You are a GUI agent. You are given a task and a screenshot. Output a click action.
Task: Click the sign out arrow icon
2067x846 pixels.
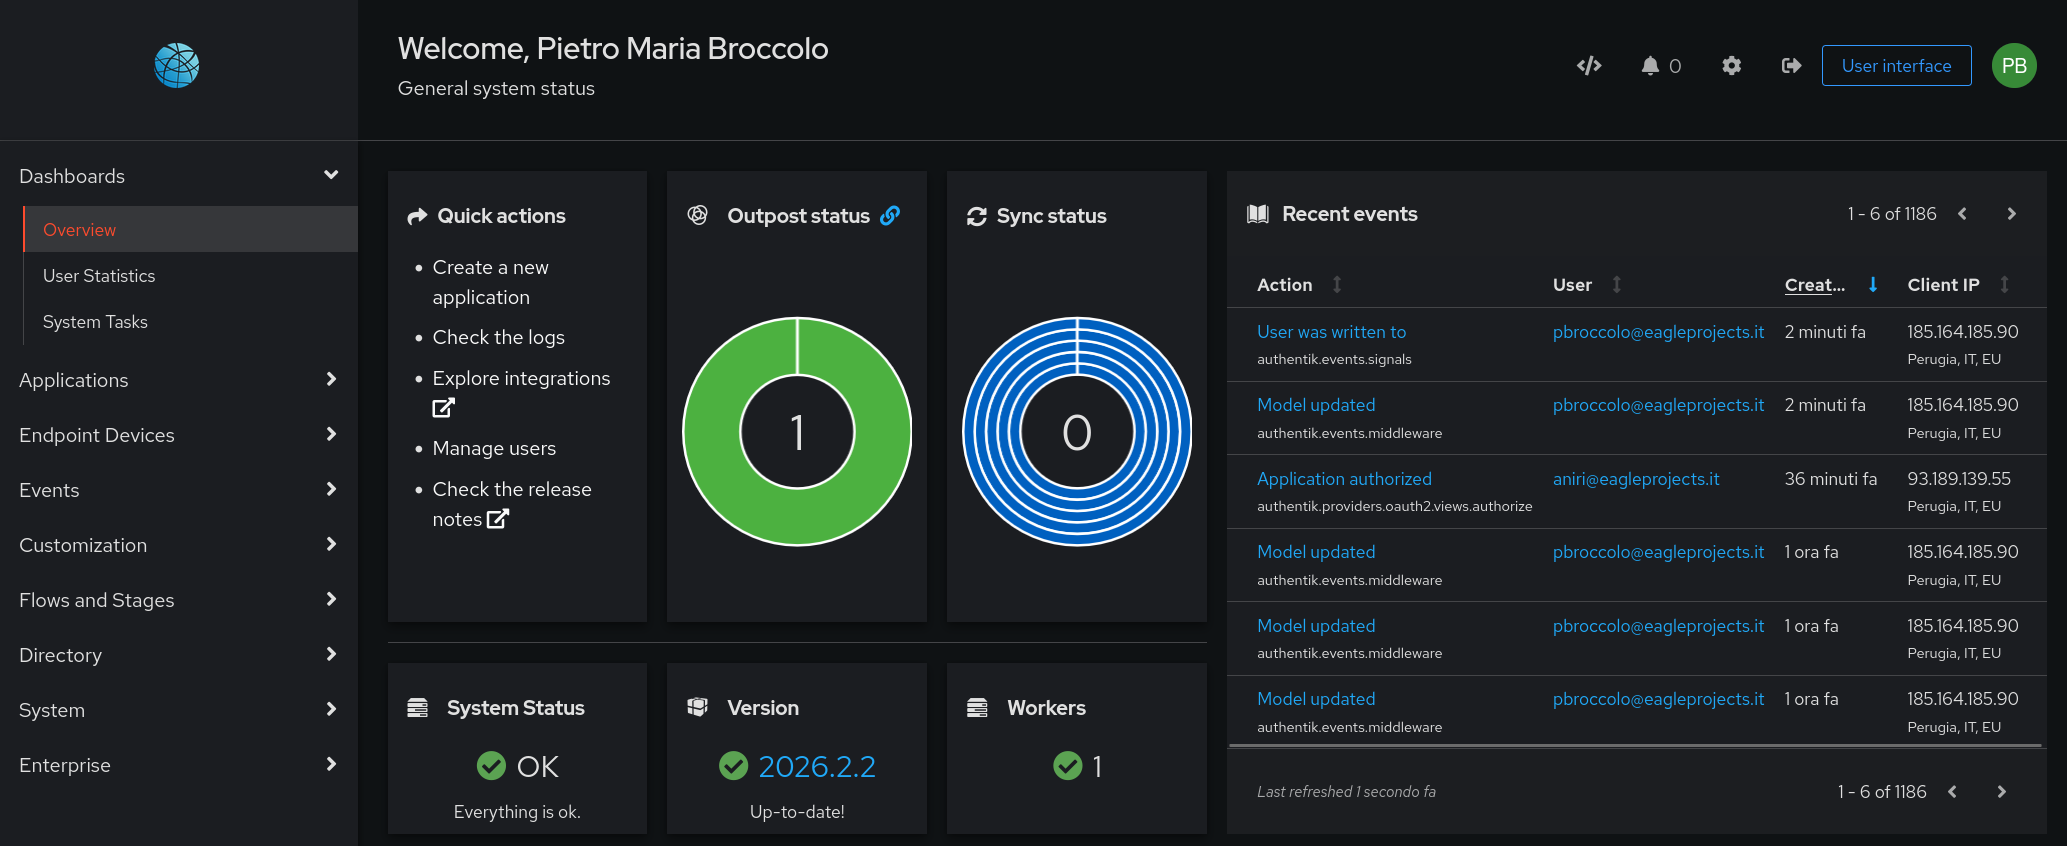1791,66
